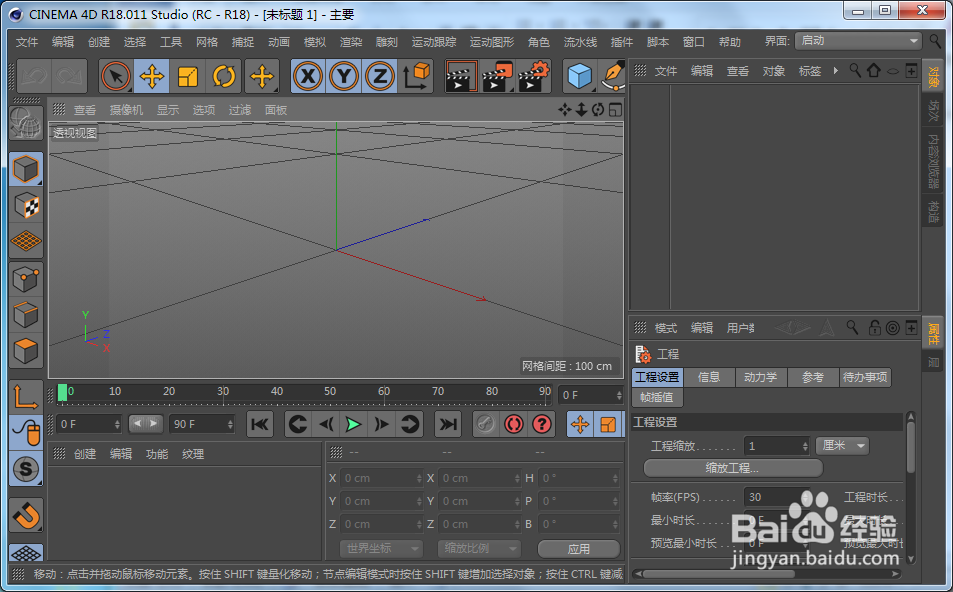Image resolution: width=953 pixels, height=592 pixels.
Task: Activate the Move tool in top toolbar
Action: point(151,77)
